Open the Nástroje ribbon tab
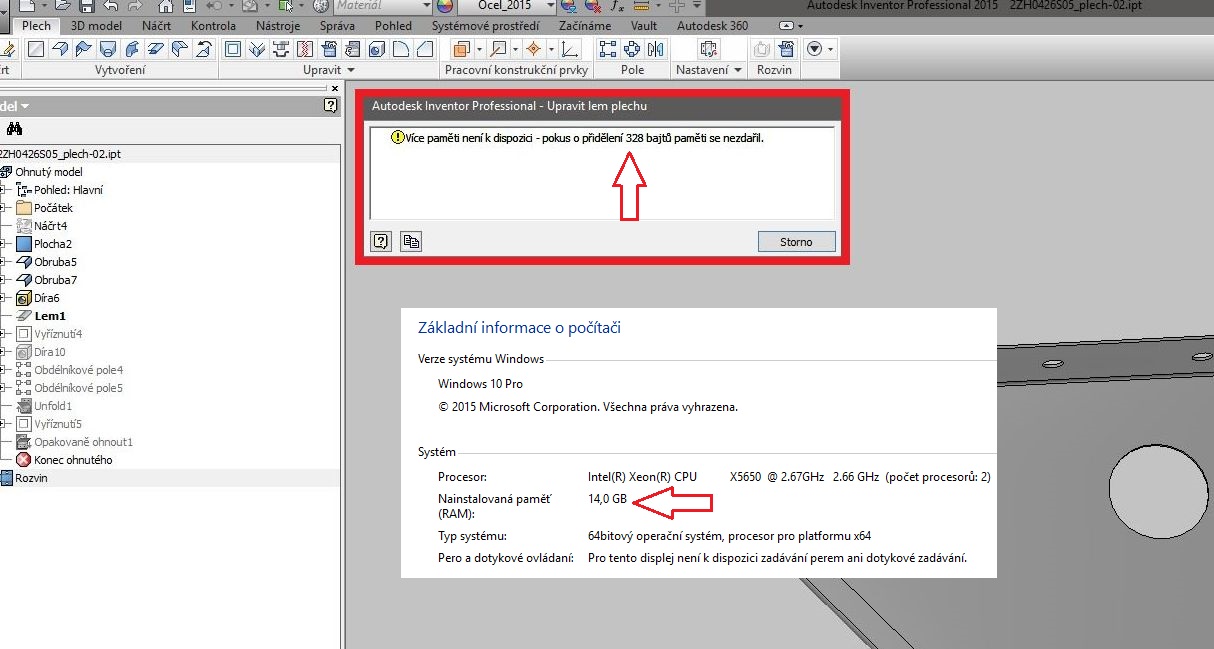Image resolution: width=1214 pixels, height=649 pixels. tap(278, 26)
